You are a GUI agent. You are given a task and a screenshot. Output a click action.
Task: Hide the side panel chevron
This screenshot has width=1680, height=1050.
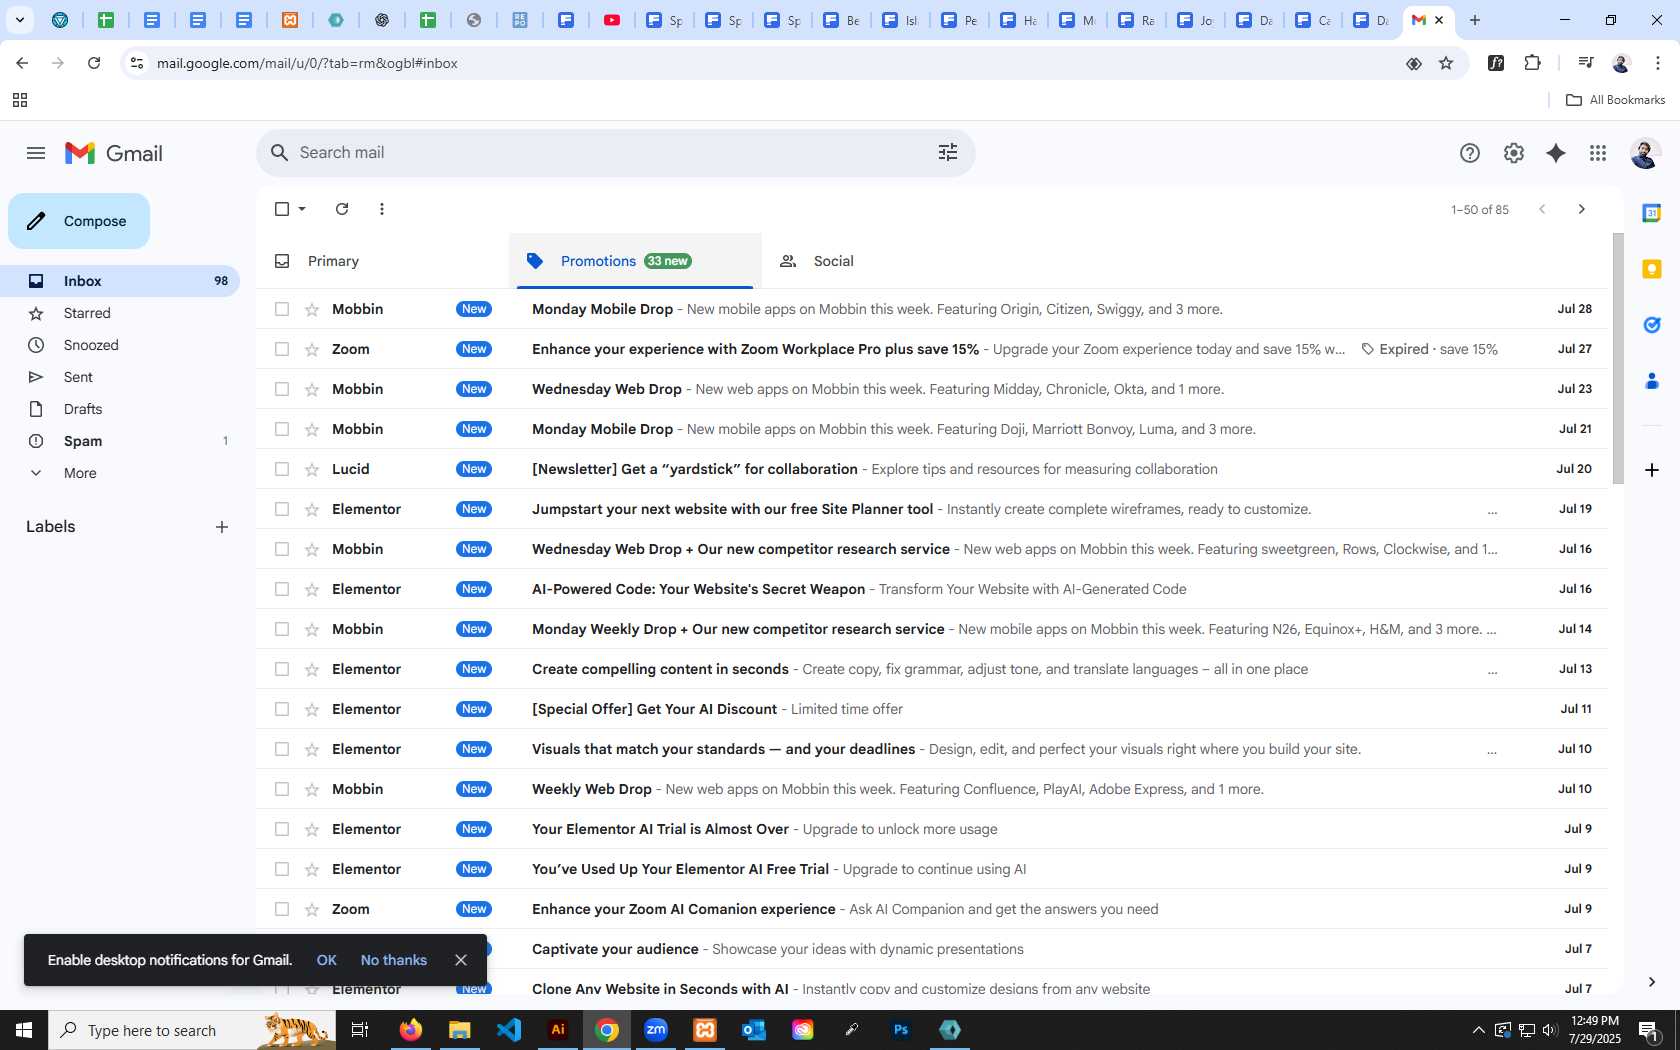coord(1652,982)
